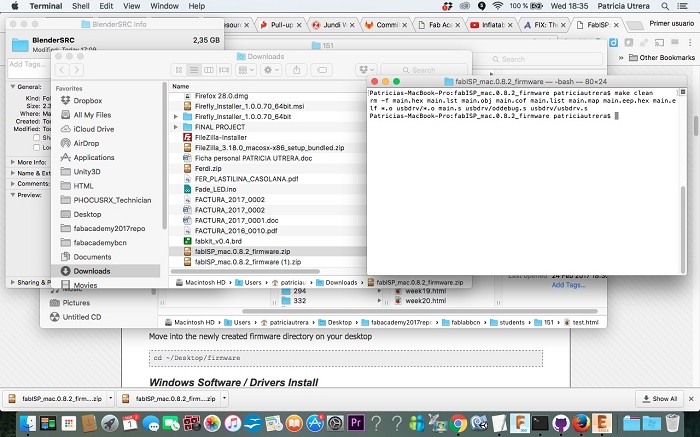Open the Edit menu
The width and height of the screenshot is (700, 437).
[x=106, y=6]
